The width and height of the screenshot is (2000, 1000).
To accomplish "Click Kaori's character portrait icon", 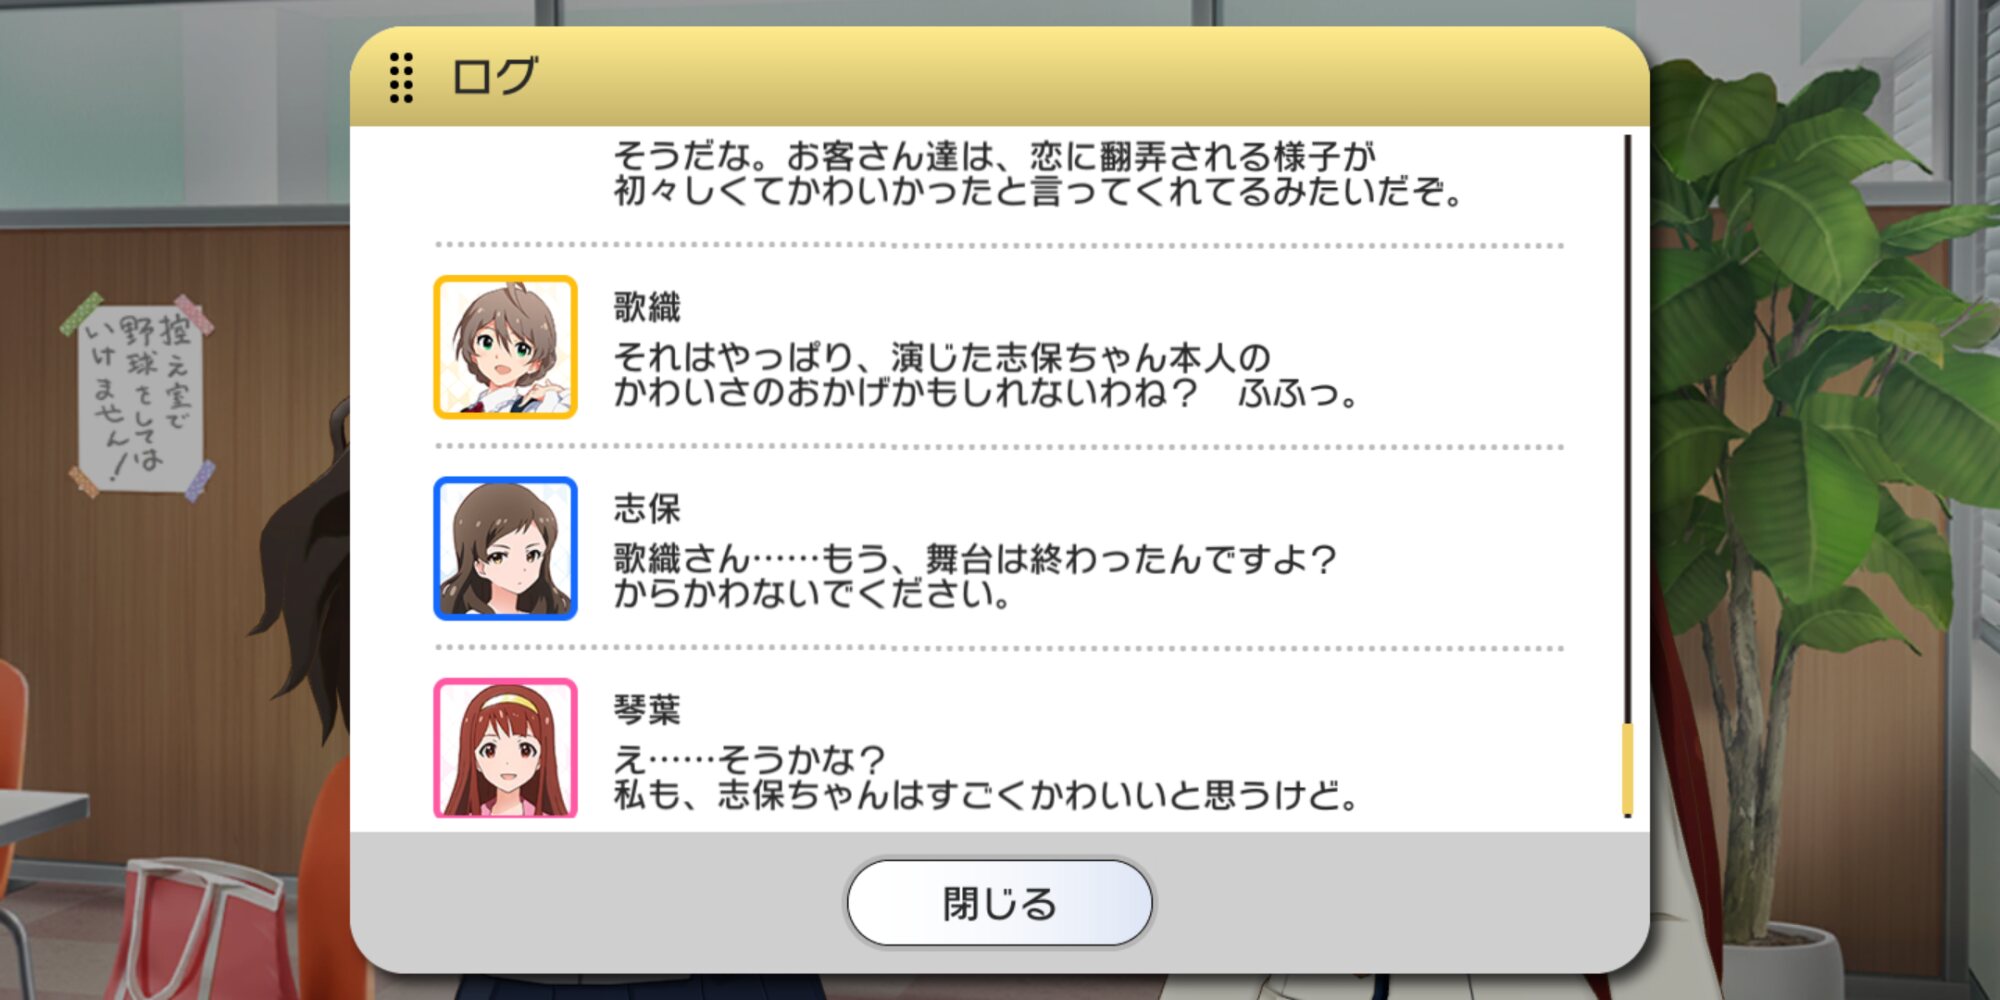I will pyautogui.click(x=505, y=347).
